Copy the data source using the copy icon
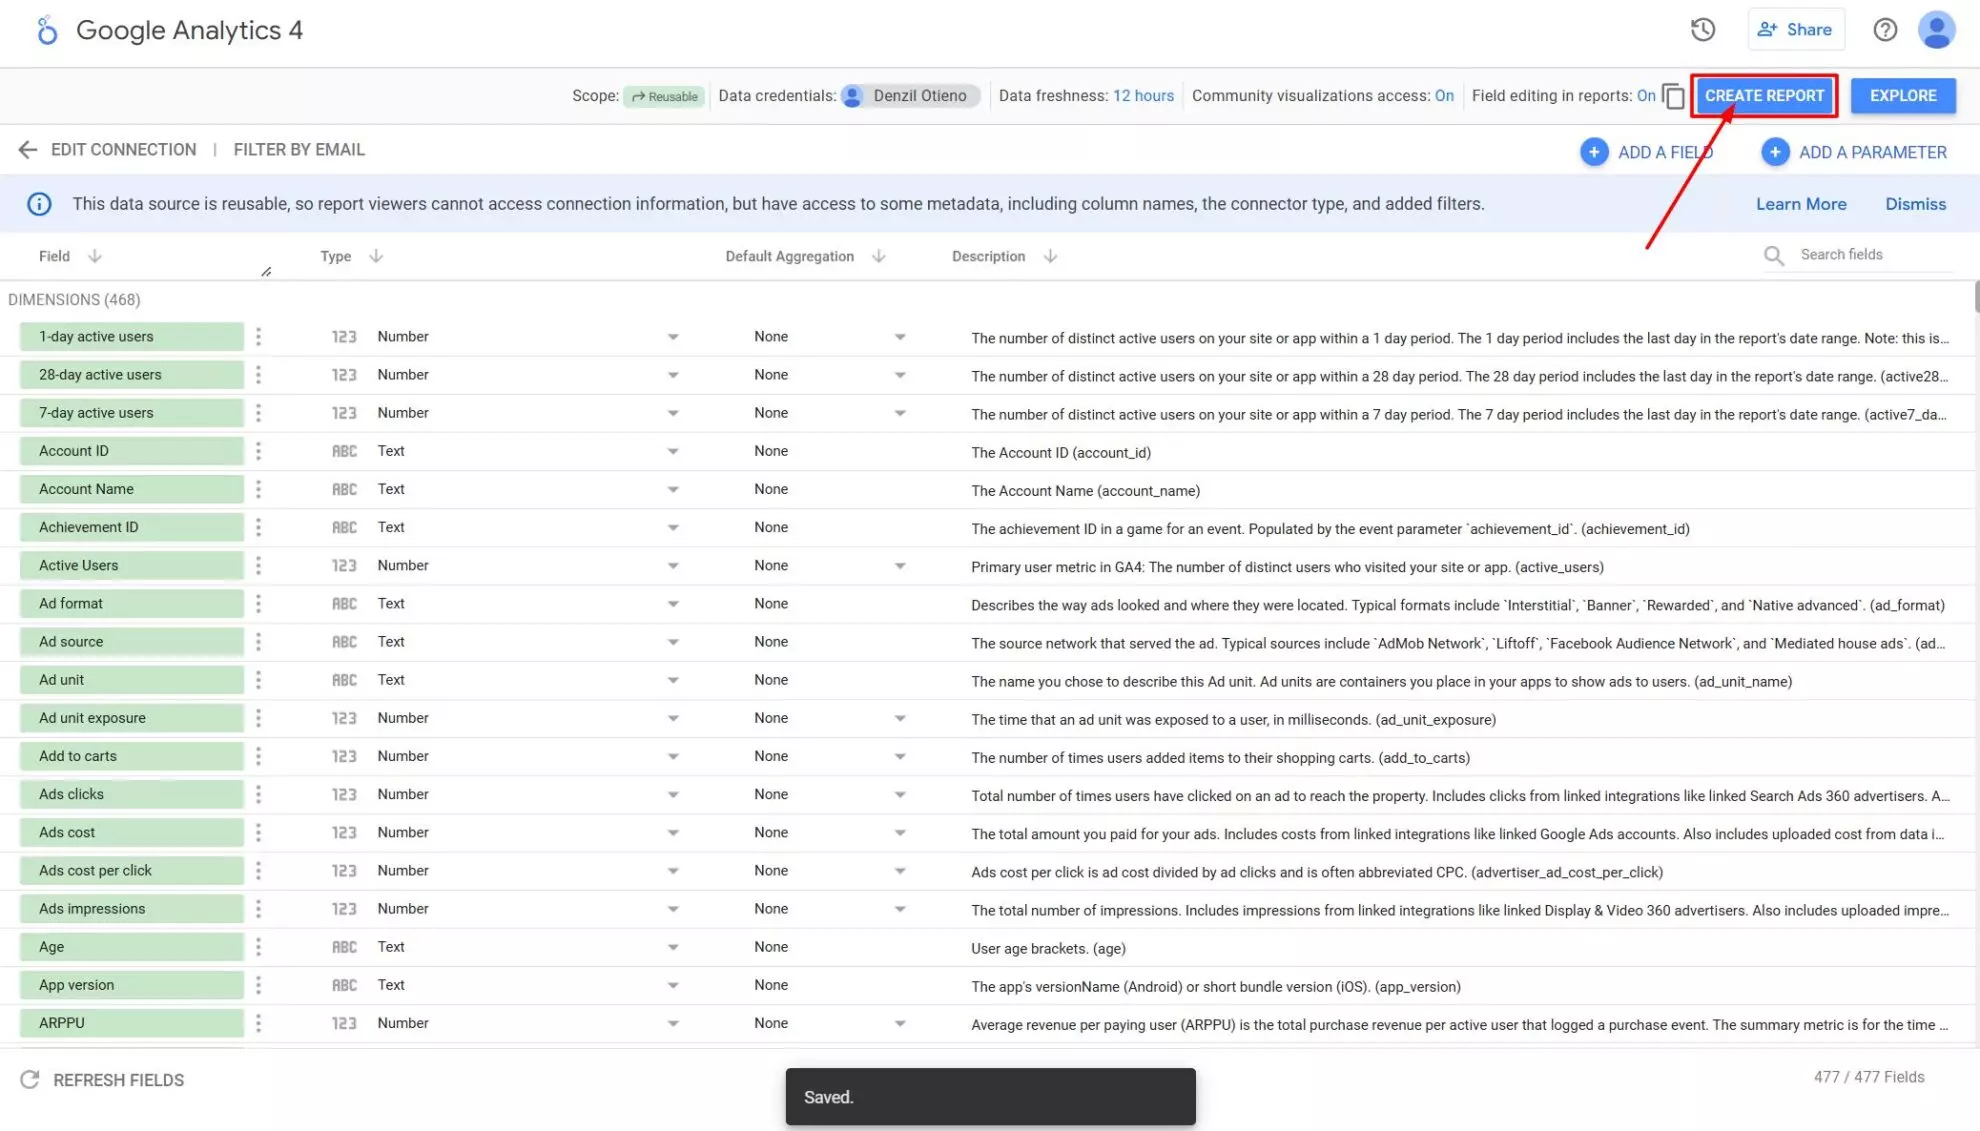 pos(1673,96)
